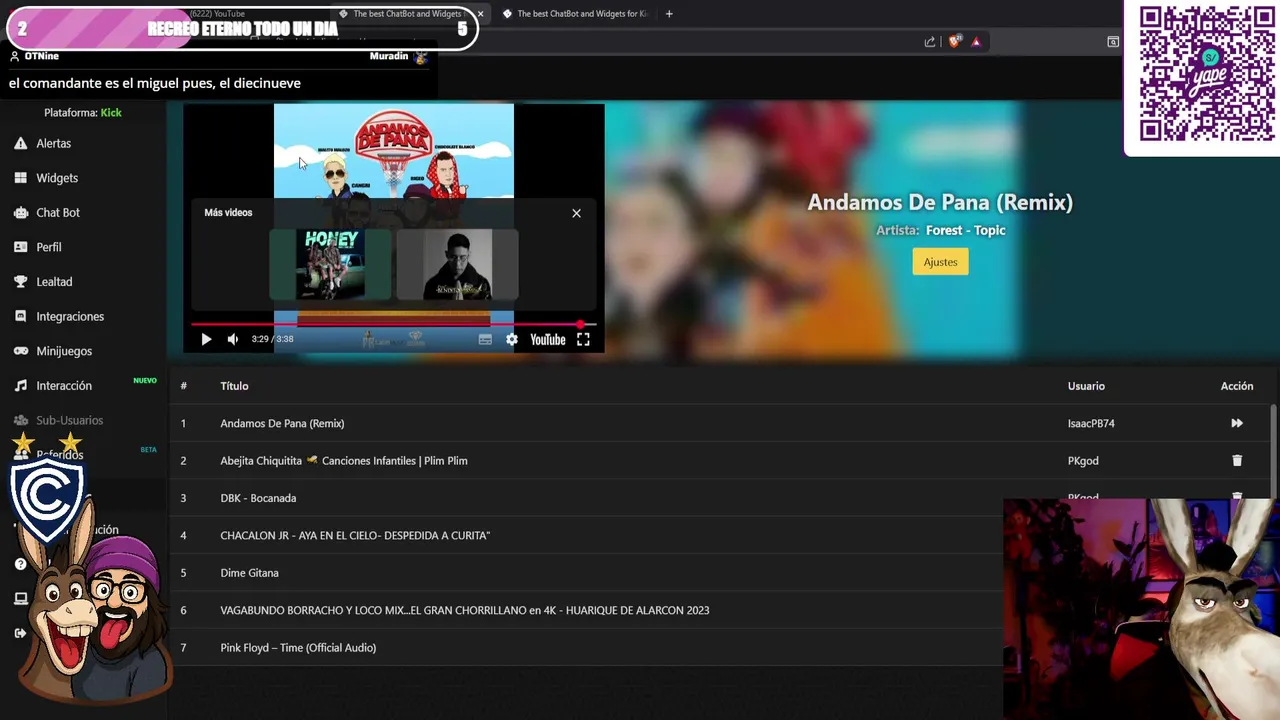Click the Brave shields lion icon
This screenshot has width=1280, height=720.
[x=954, y=41]
